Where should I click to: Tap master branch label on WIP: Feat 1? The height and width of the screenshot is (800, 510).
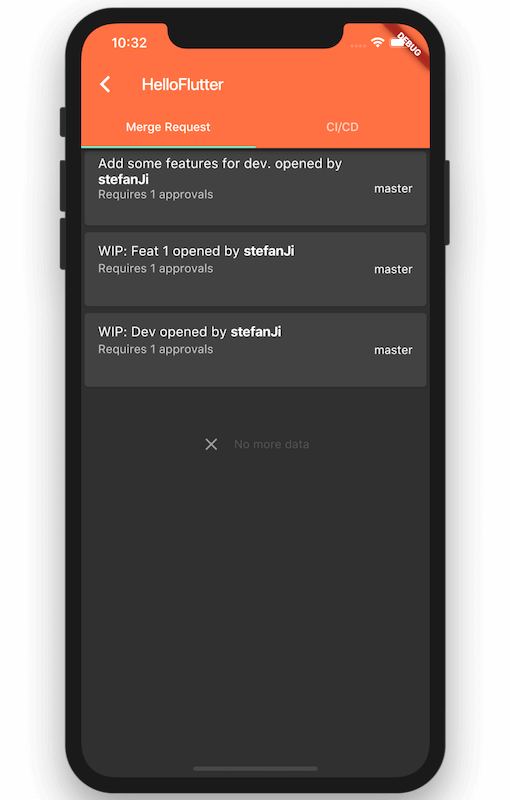pos(393,269)
